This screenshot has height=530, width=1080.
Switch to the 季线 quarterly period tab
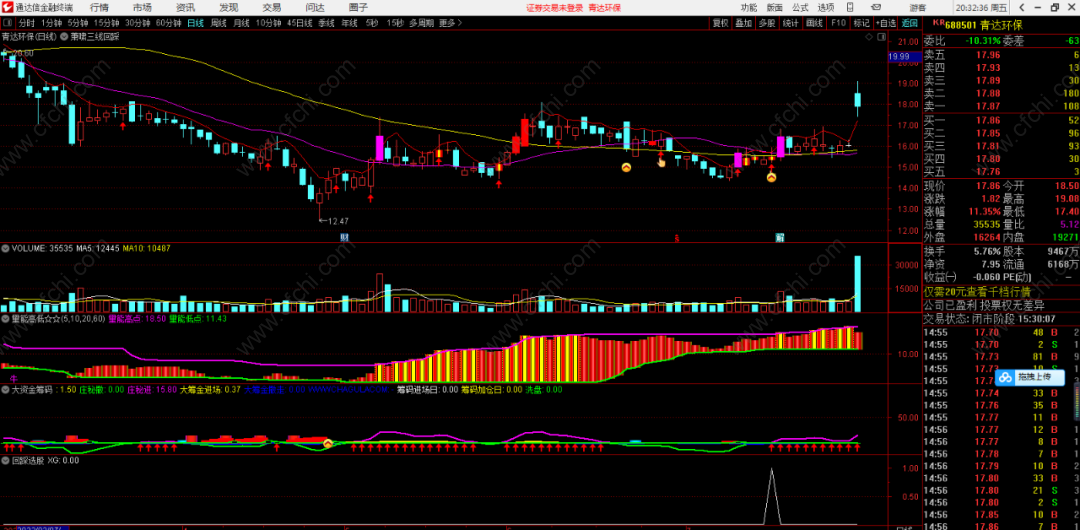(x=326, y=23)
